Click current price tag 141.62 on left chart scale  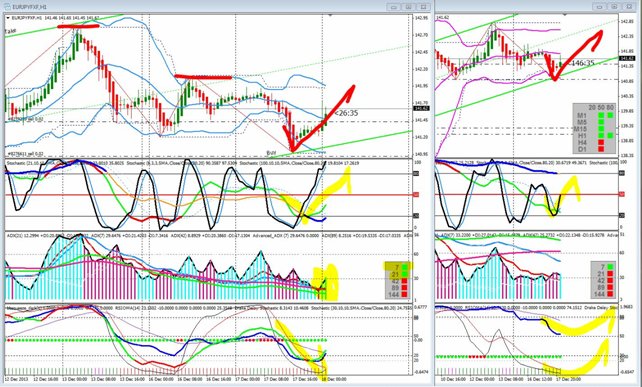point(421,109)
